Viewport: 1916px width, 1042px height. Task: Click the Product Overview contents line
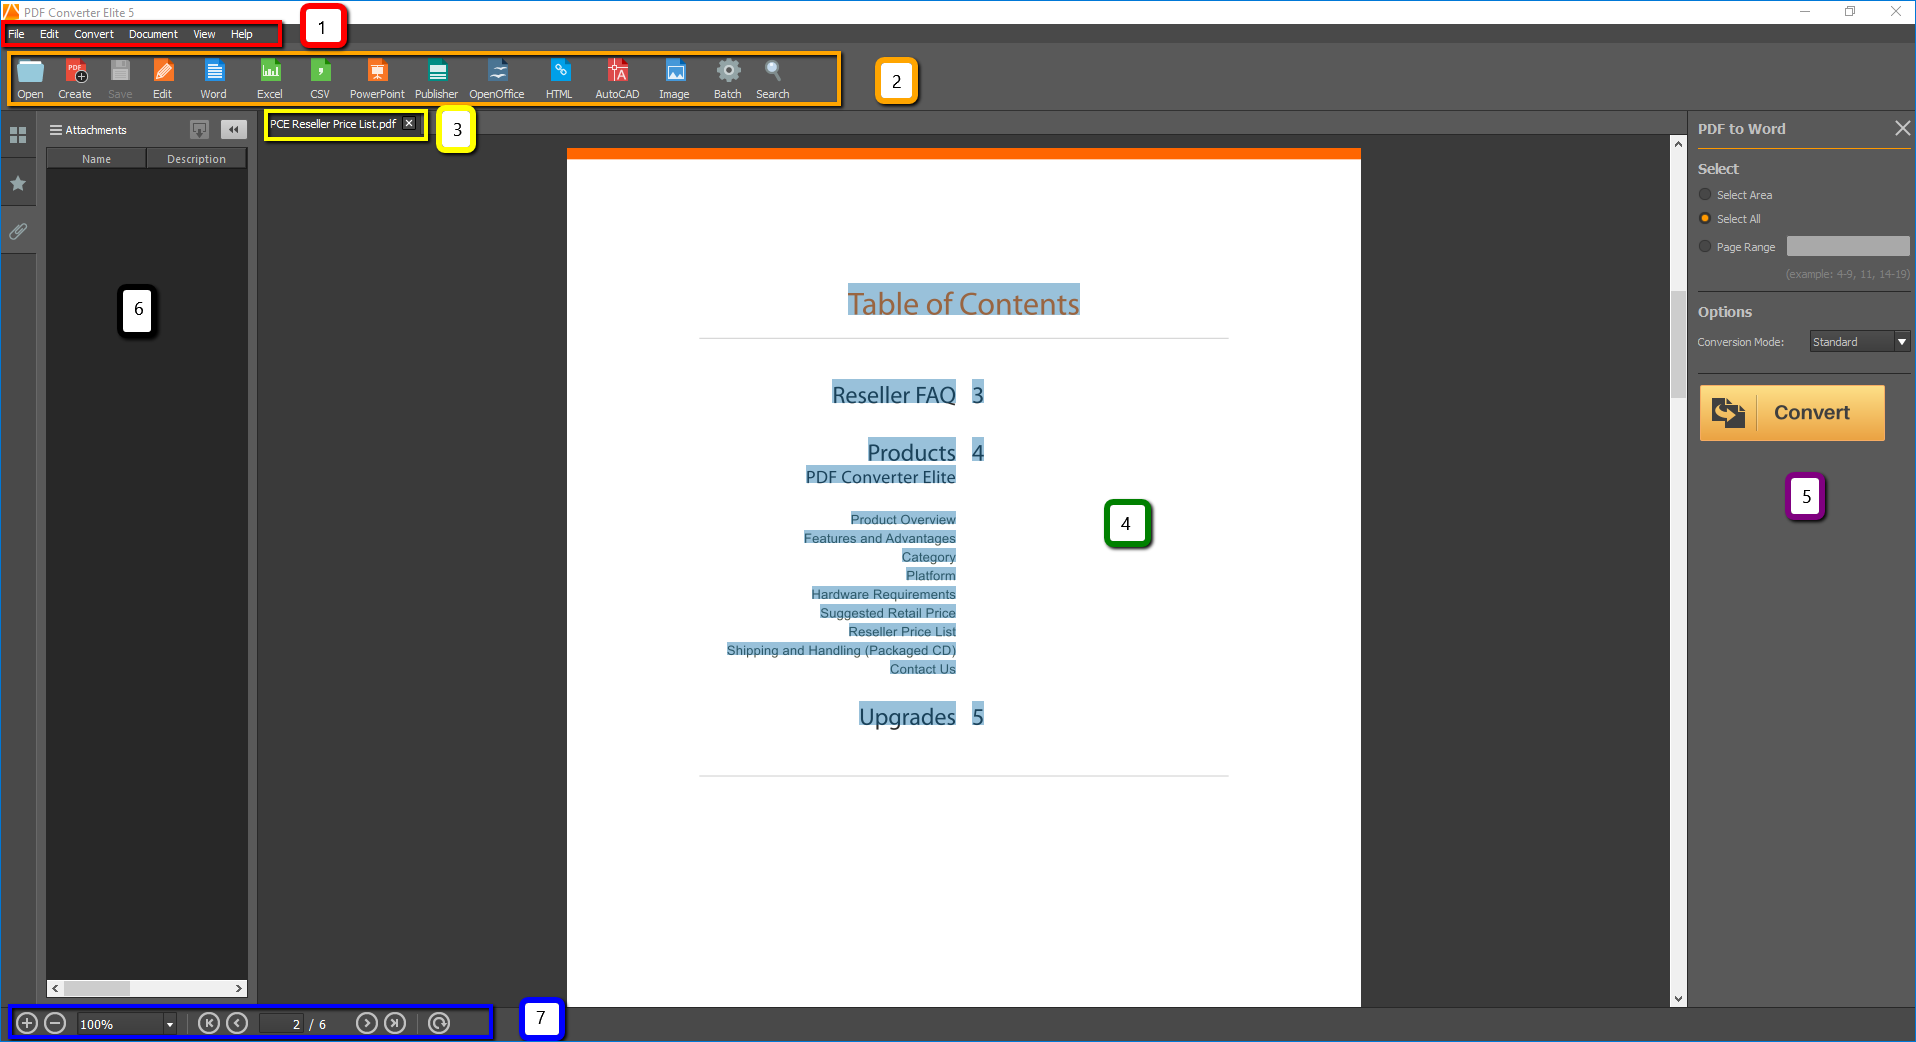coord(903,519)
